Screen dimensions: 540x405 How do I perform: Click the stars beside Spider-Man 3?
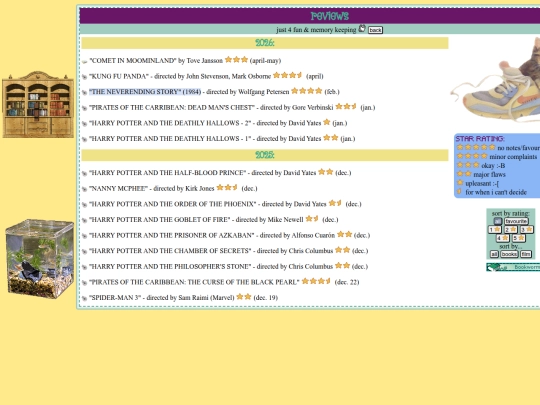click(244, 297)
